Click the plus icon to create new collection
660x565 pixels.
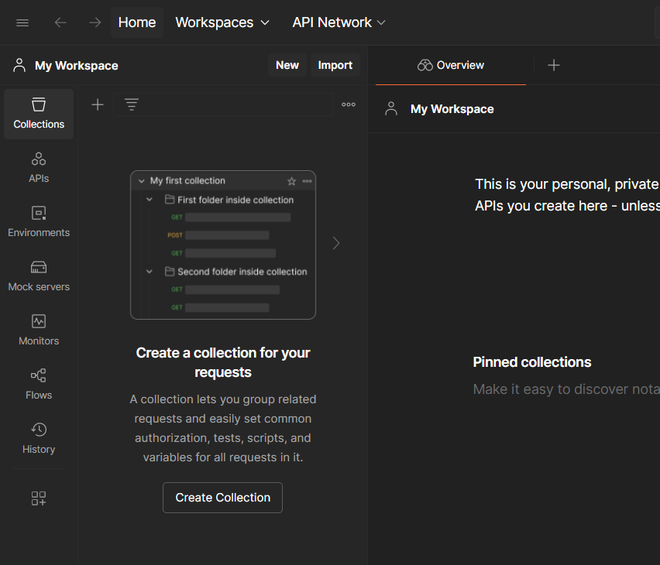pyautogui.click(x=97, y=105)
